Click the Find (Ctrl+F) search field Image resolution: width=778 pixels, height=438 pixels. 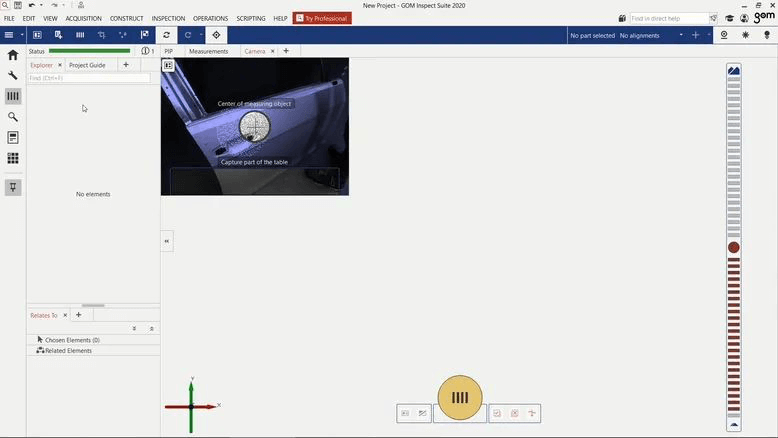[x=89, y=78]
